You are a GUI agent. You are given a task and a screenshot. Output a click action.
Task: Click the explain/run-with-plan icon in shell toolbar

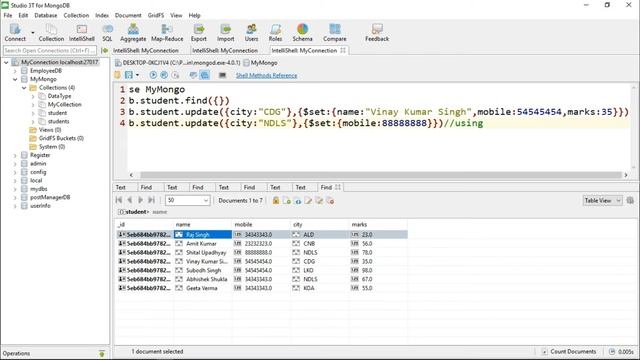[x=175, y=75]
